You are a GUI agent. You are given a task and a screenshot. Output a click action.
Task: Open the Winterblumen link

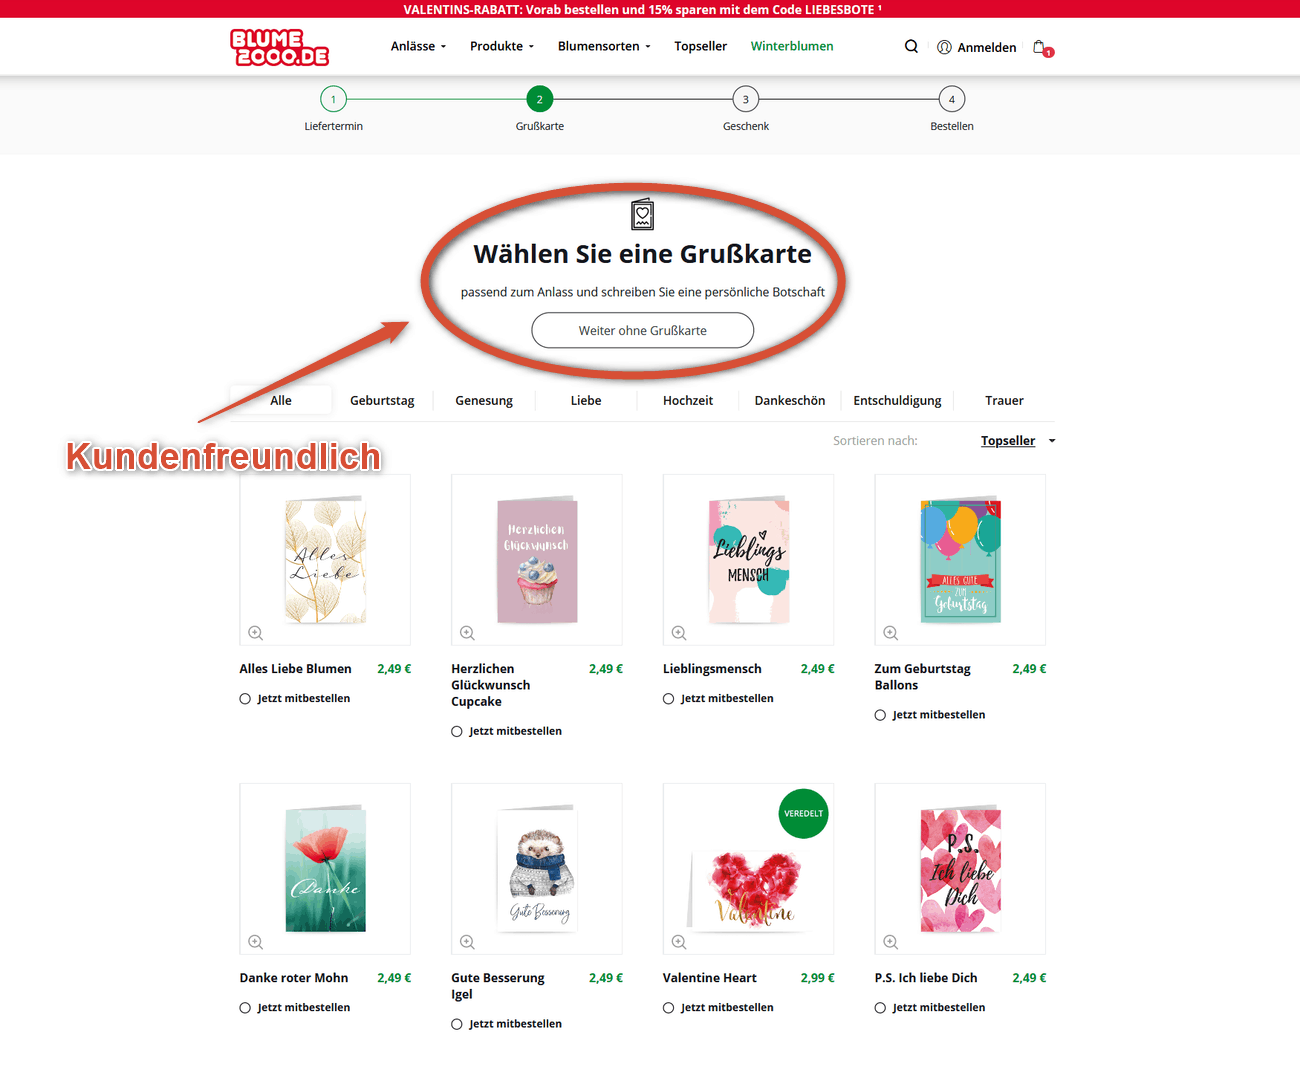[x=792, y=46]
